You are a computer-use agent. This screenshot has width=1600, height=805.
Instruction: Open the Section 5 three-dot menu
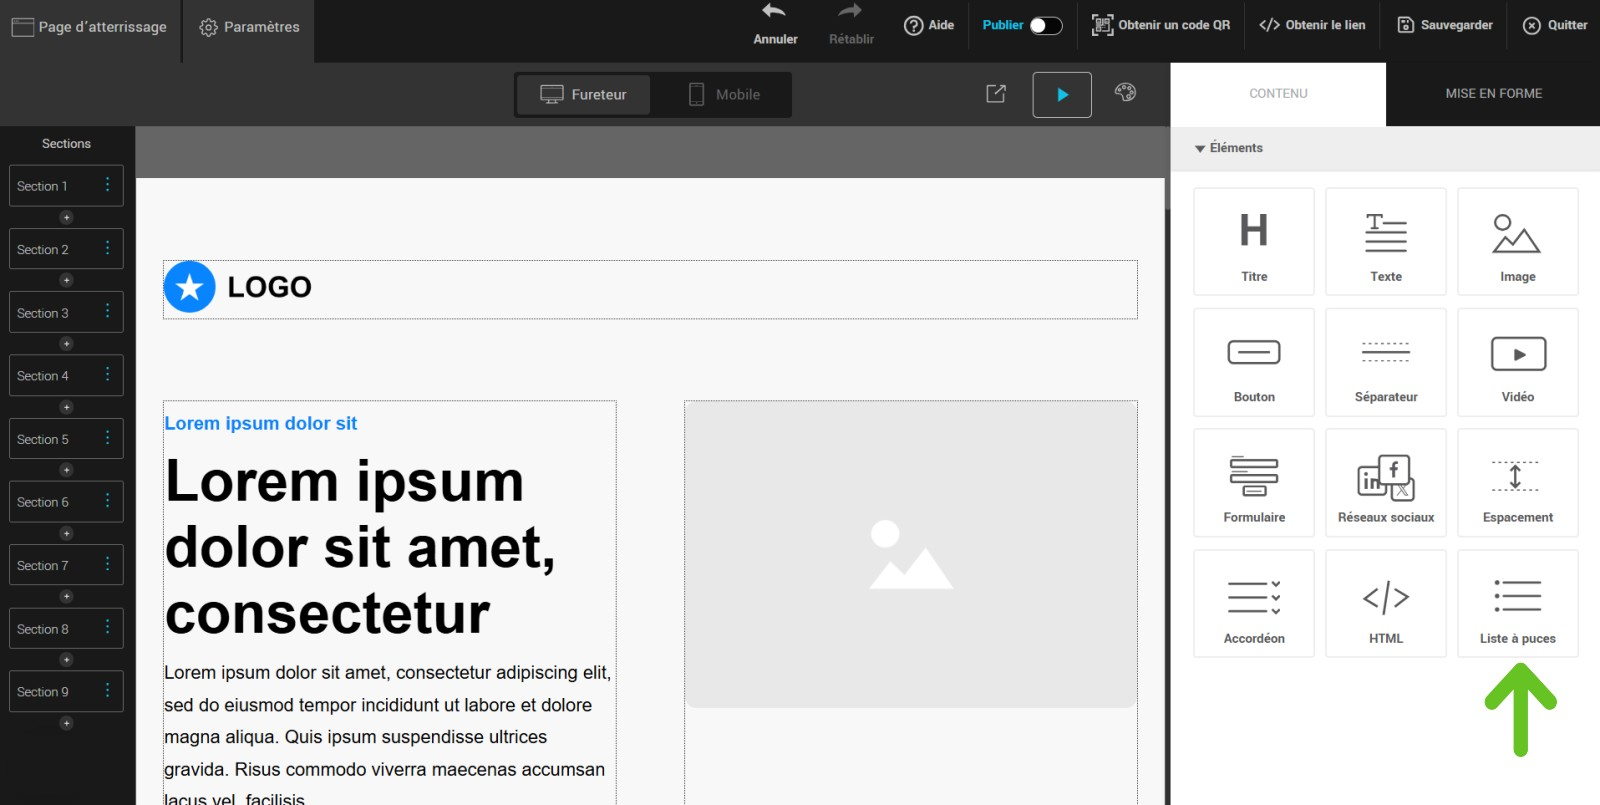[x=108, y=438]
